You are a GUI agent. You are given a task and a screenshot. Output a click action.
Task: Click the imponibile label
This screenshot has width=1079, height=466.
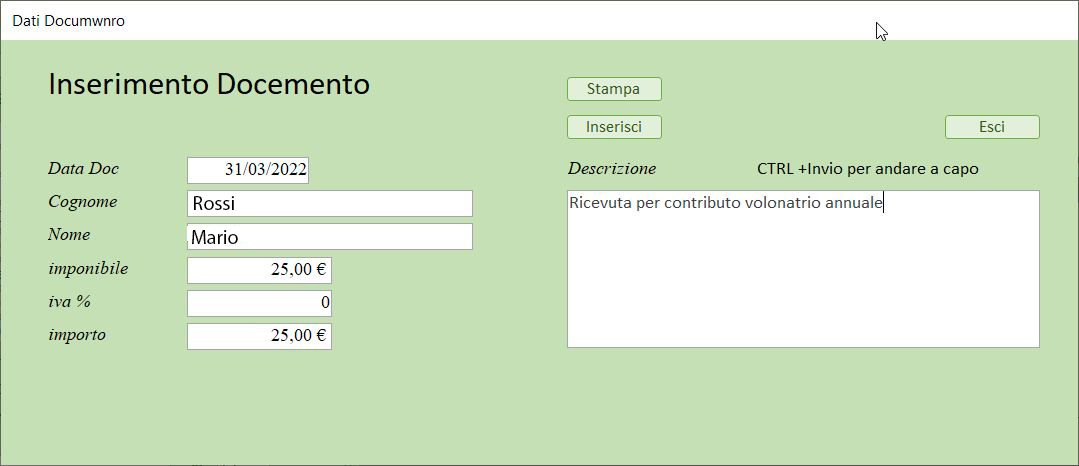point(88,268)
